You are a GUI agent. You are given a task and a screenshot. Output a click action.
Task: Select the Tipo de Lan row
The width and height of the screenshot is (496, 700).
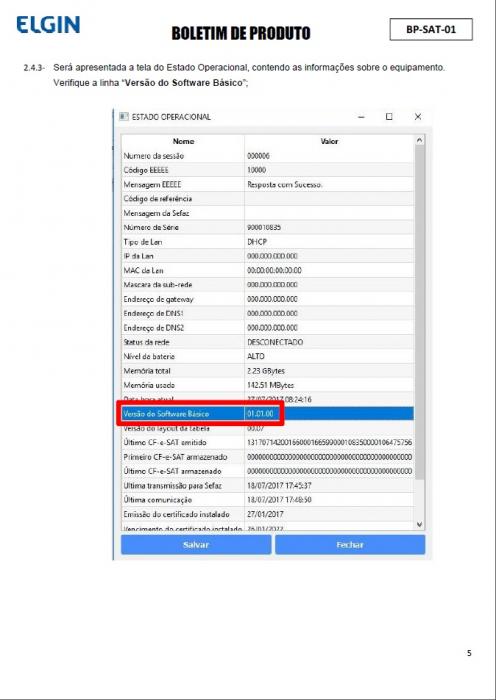[x=267, y=242]
